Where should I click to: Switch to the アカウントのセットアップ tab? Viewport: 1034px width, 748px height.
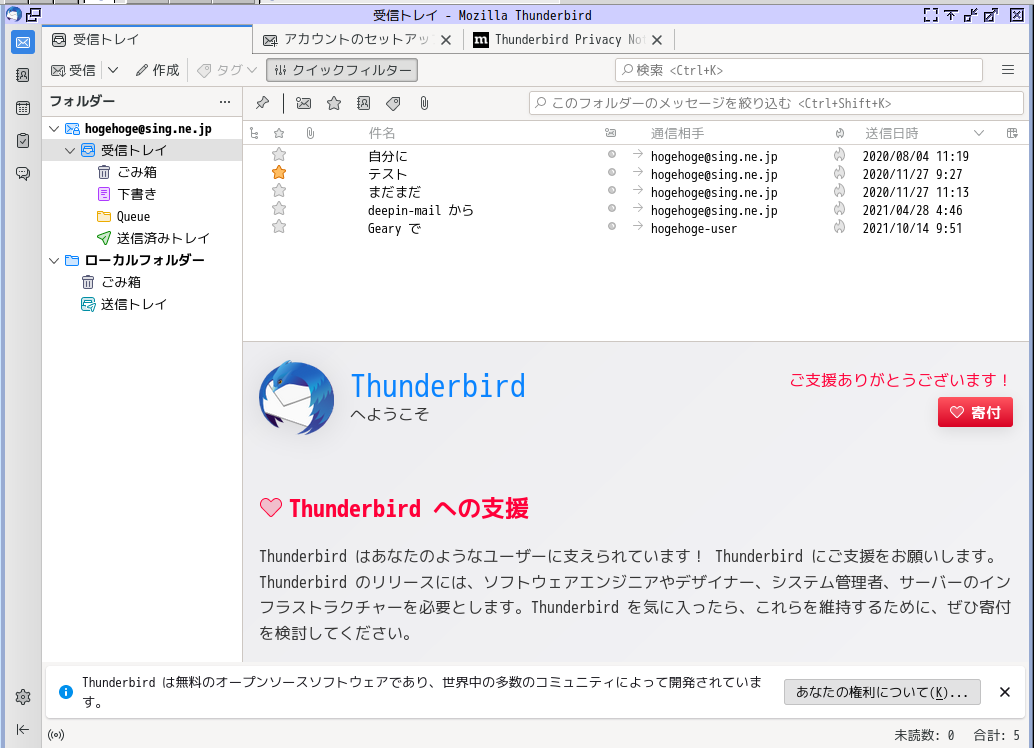point(356,40)
